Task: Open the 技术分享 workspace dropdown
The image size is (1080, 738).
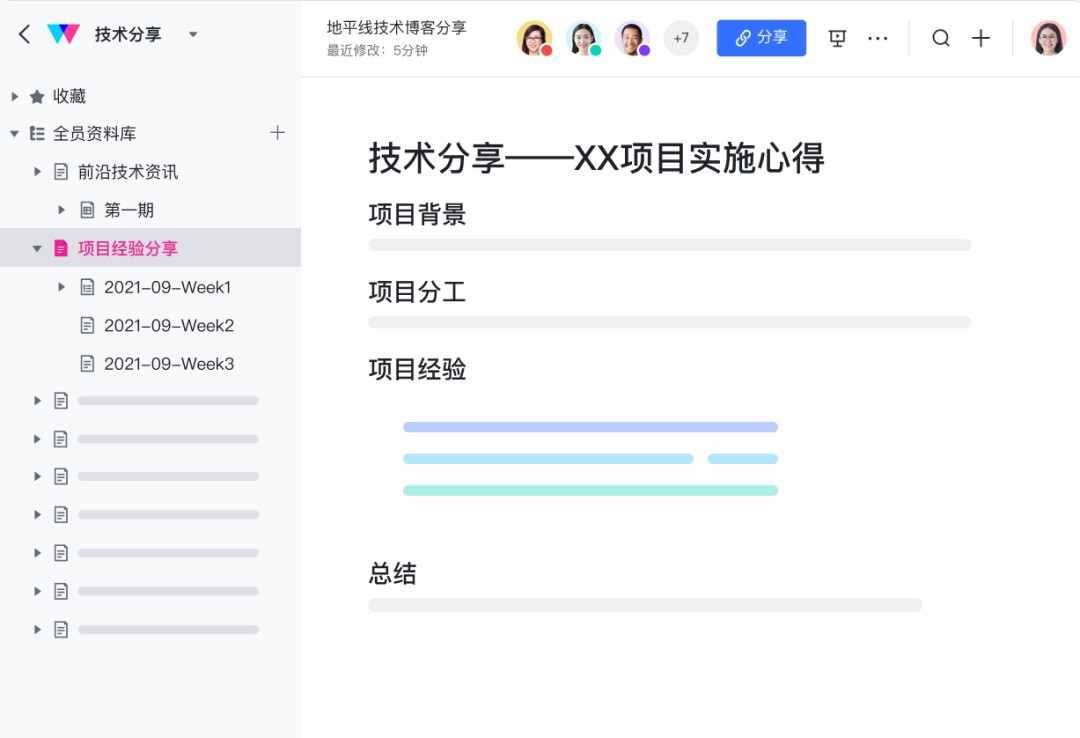Action: 193,35
